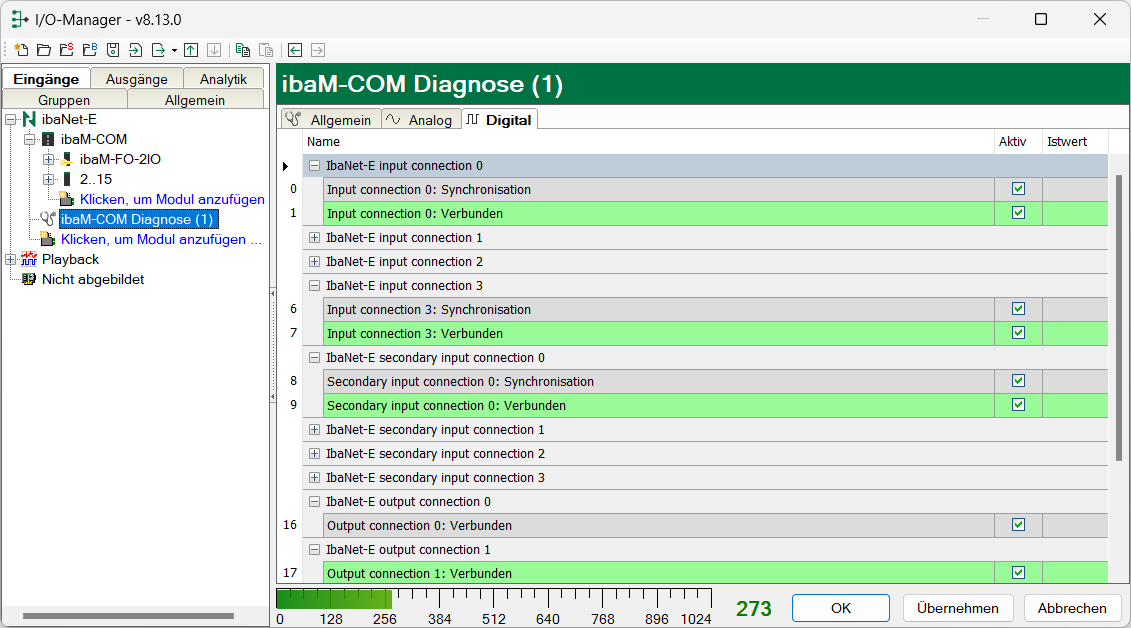
Task: Move the module down with the down-arrow icon
Action: (214, 50)
